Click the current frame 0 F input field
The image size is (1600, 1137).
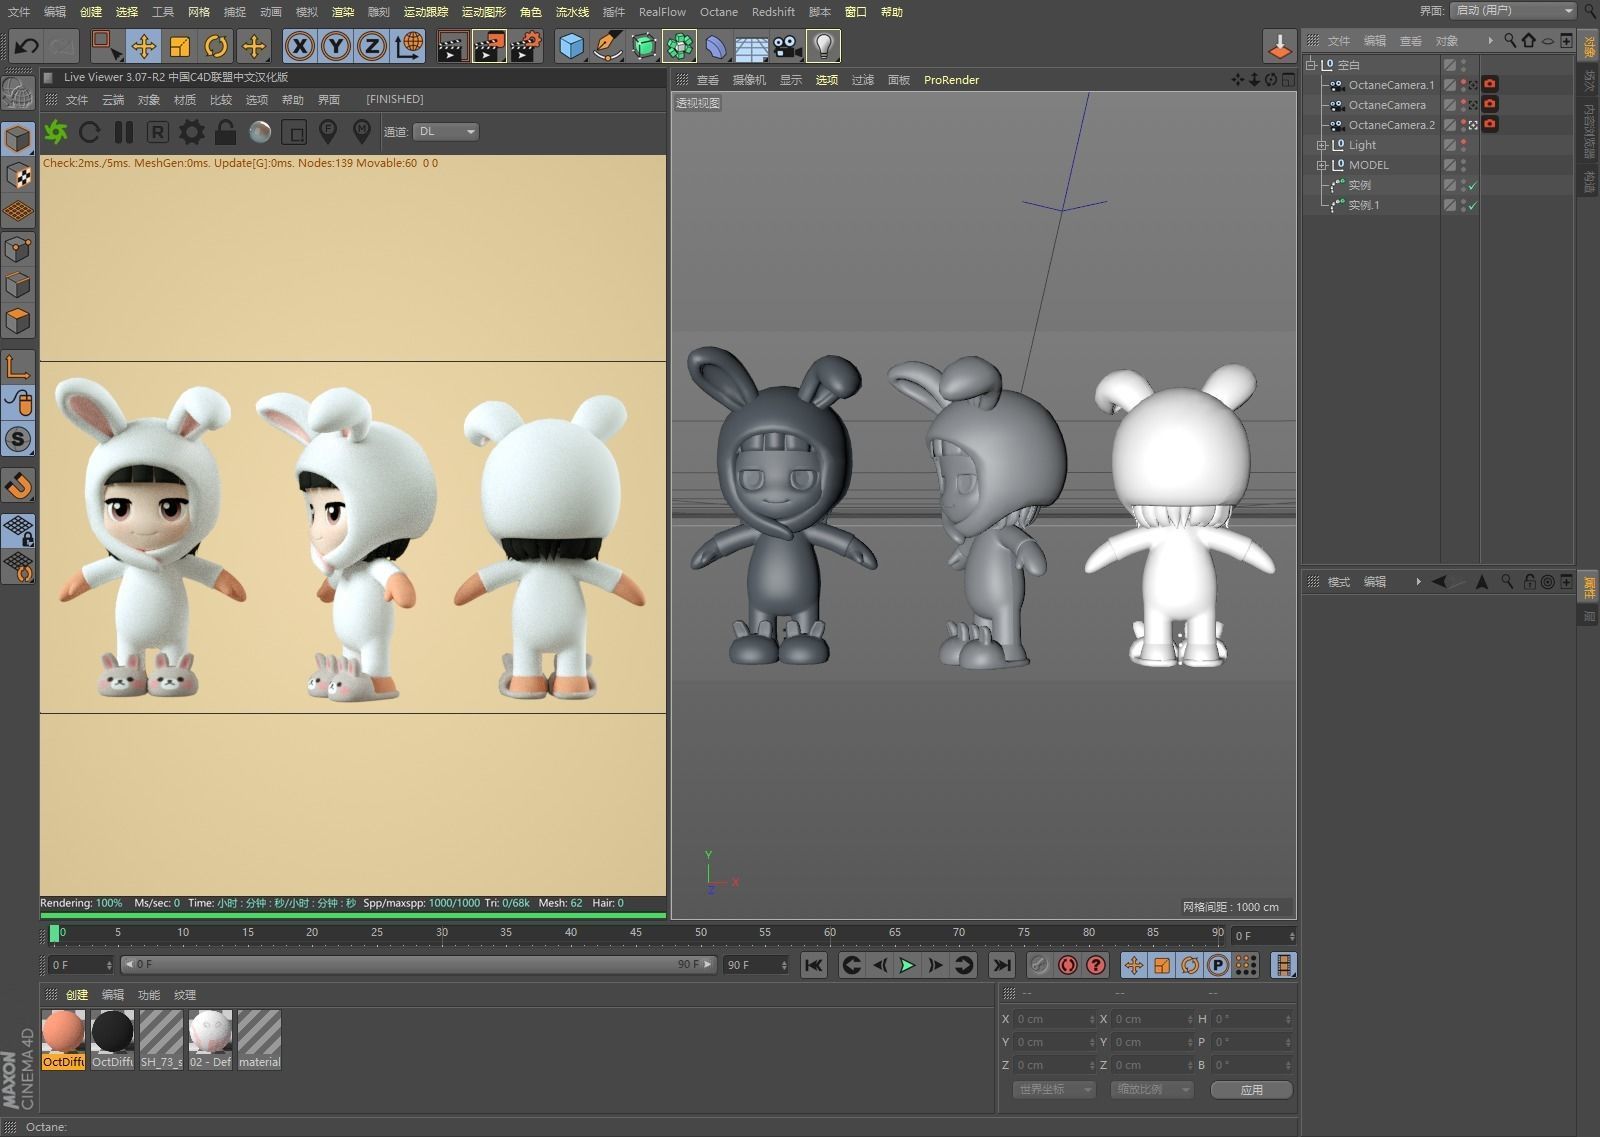80,965
